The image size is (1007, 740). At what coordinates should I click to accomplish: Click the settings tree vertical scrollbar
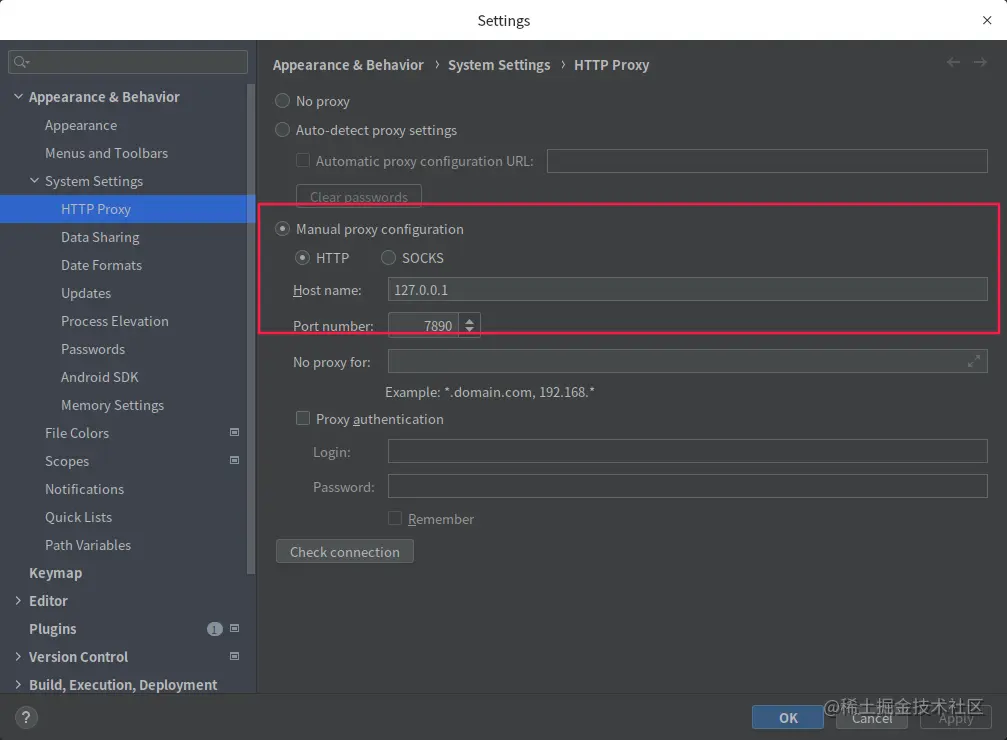251,328
